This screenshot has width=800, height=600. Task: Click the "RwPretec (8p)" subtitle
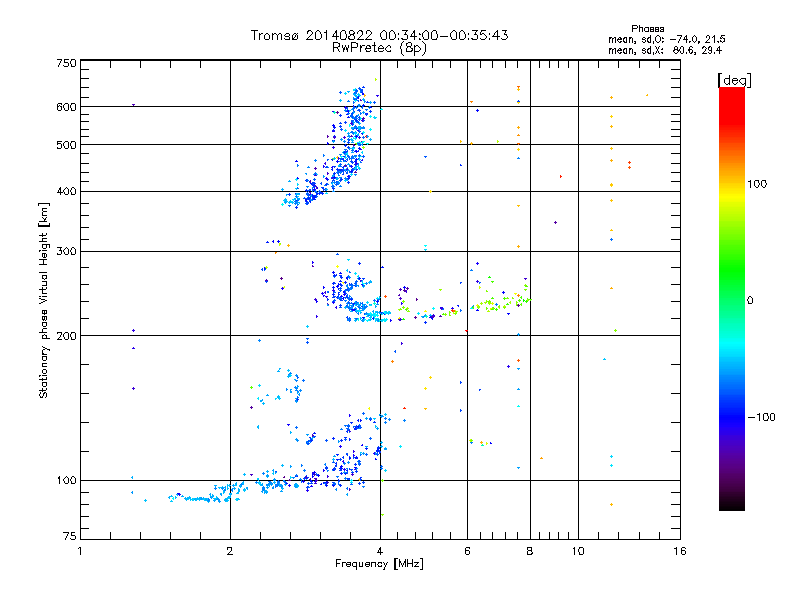(379, 48)
